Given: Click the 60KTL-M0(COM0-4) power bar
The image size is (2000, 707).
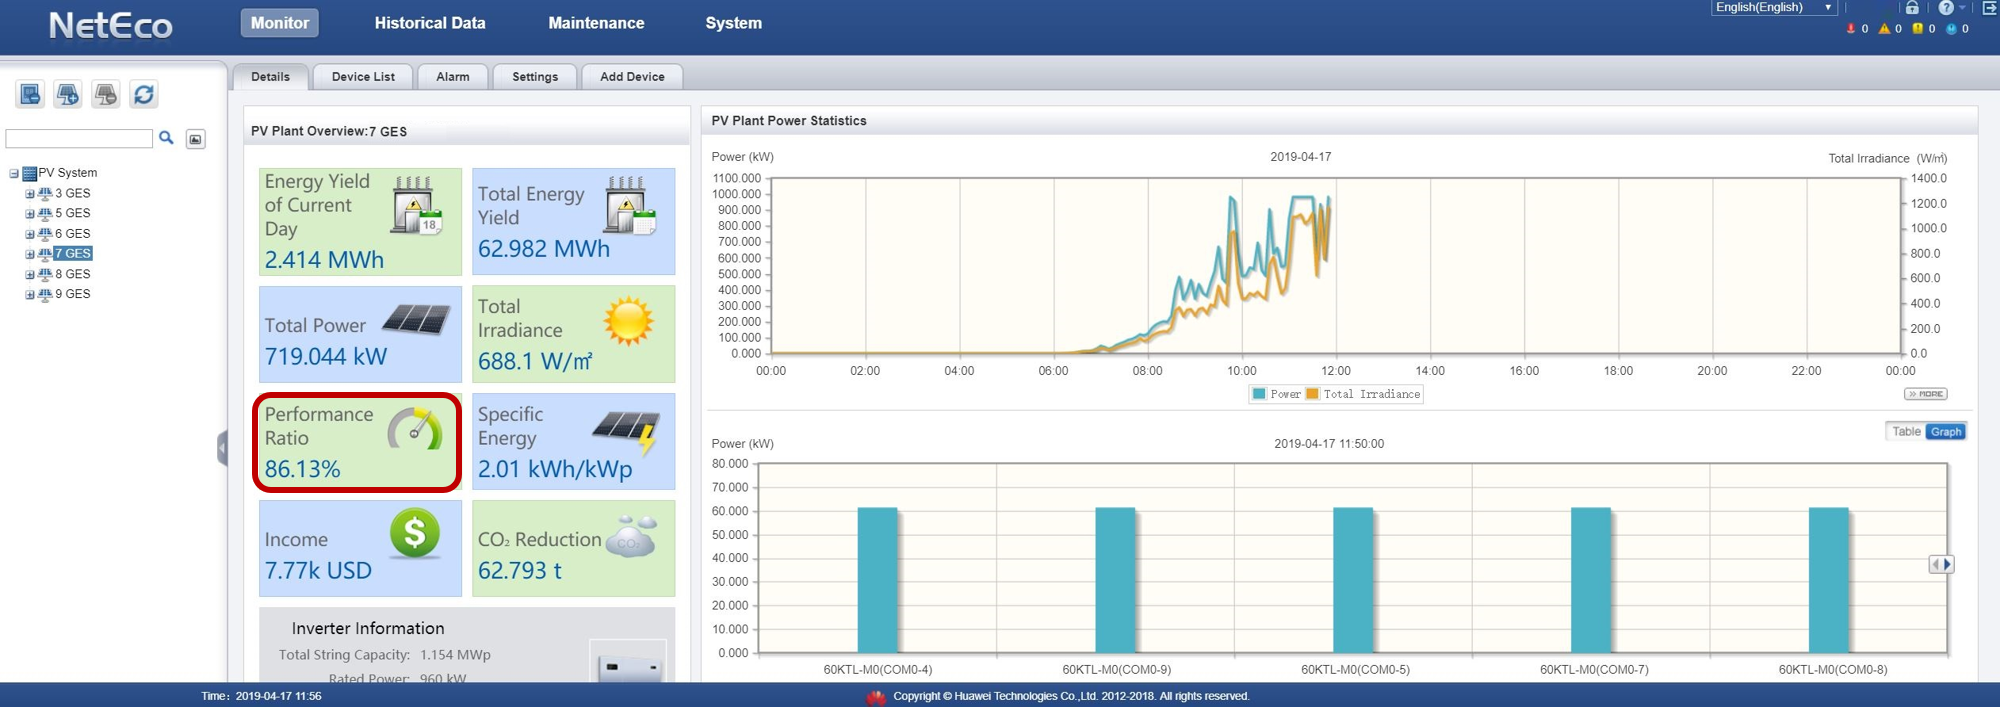Looking at the screenshot, I should pyautogui.click(x=877, y=581).
